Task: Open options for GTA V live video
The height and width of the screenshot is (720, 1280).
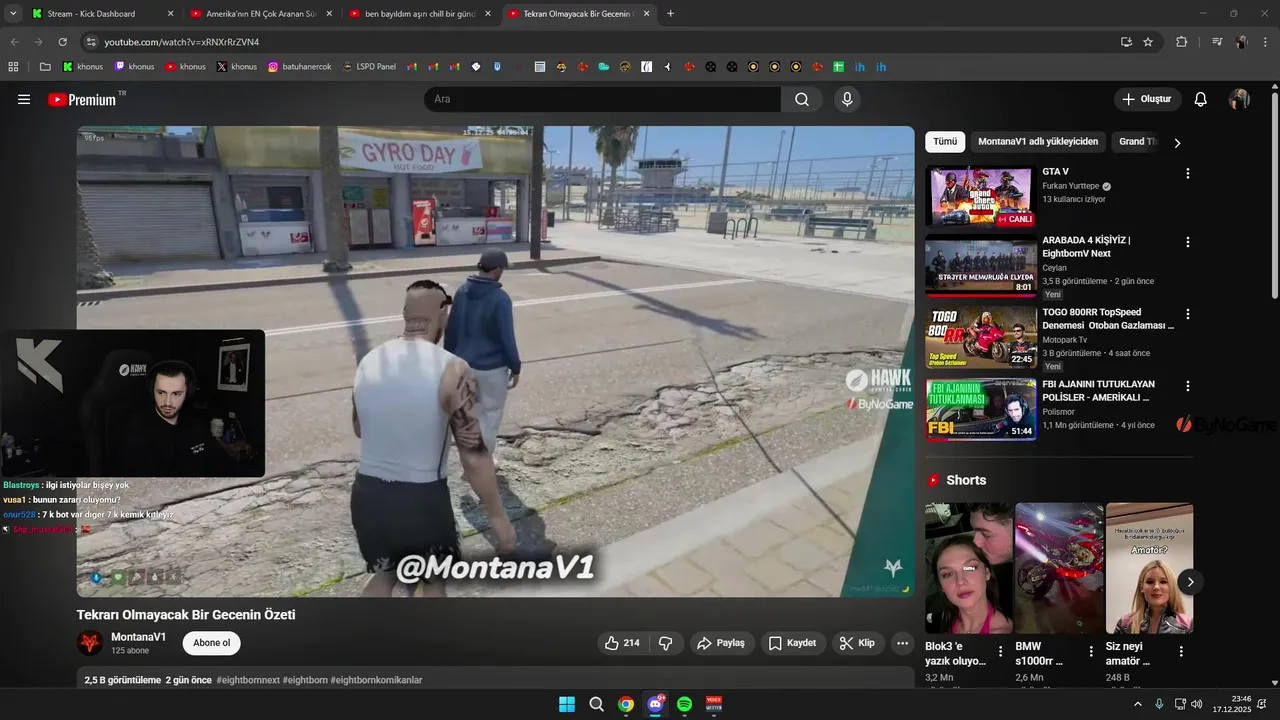Action: pos(1188,173)
